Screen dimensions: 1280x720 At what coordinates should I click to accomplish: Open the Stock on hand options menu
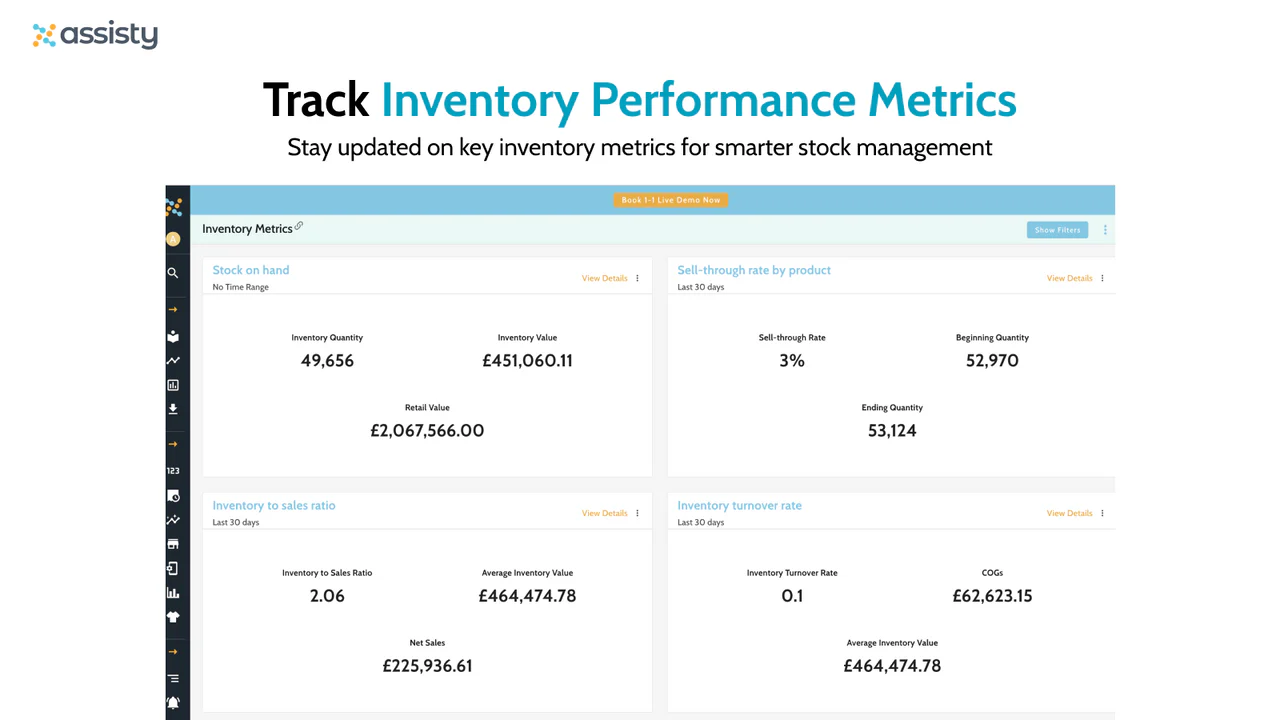click(637, 278)
